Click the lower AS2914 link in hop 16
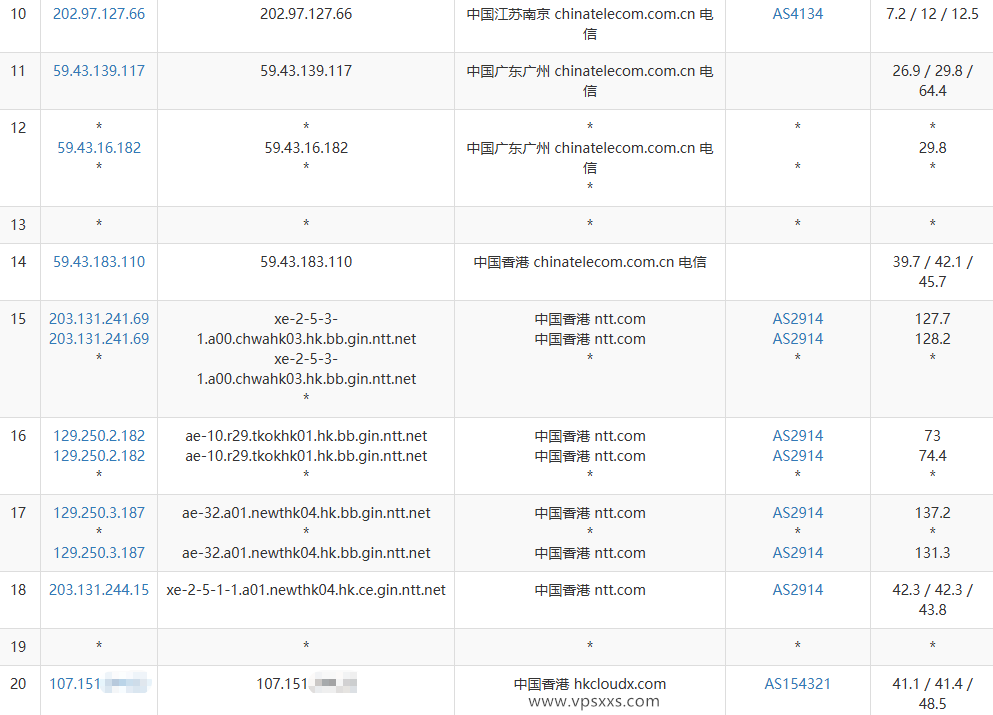 point(797,456)
